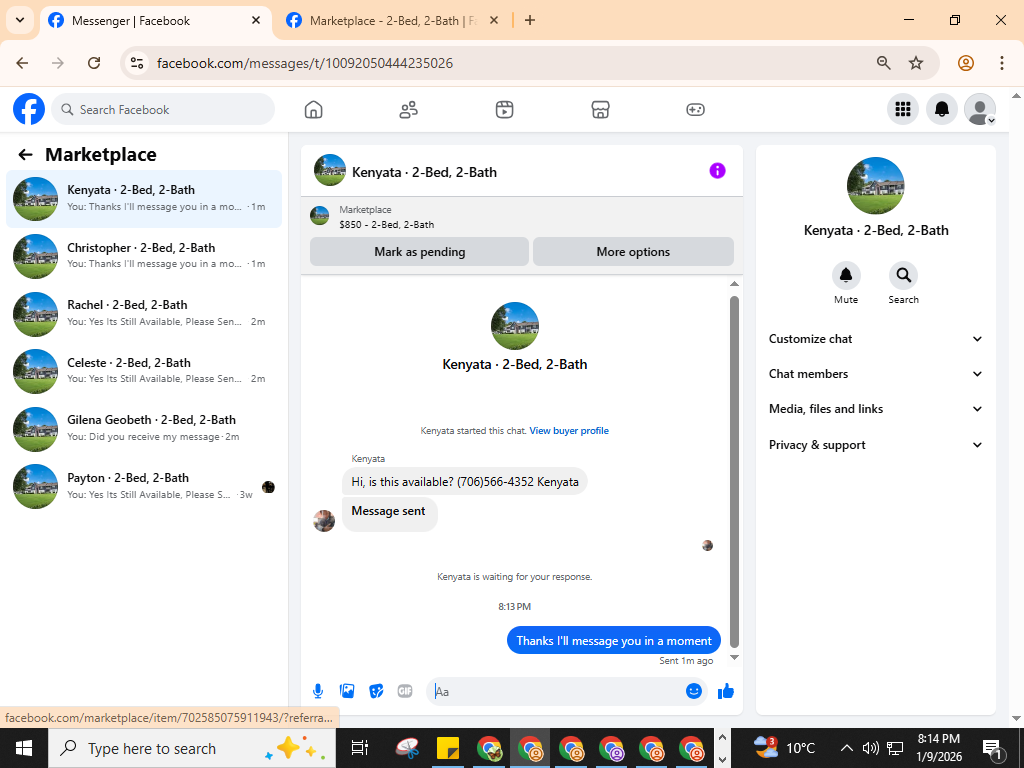The width and height of the screenshot is (1024, 768).
Task: Open Rachel conversation in chat list
Action: coord(144,313)
